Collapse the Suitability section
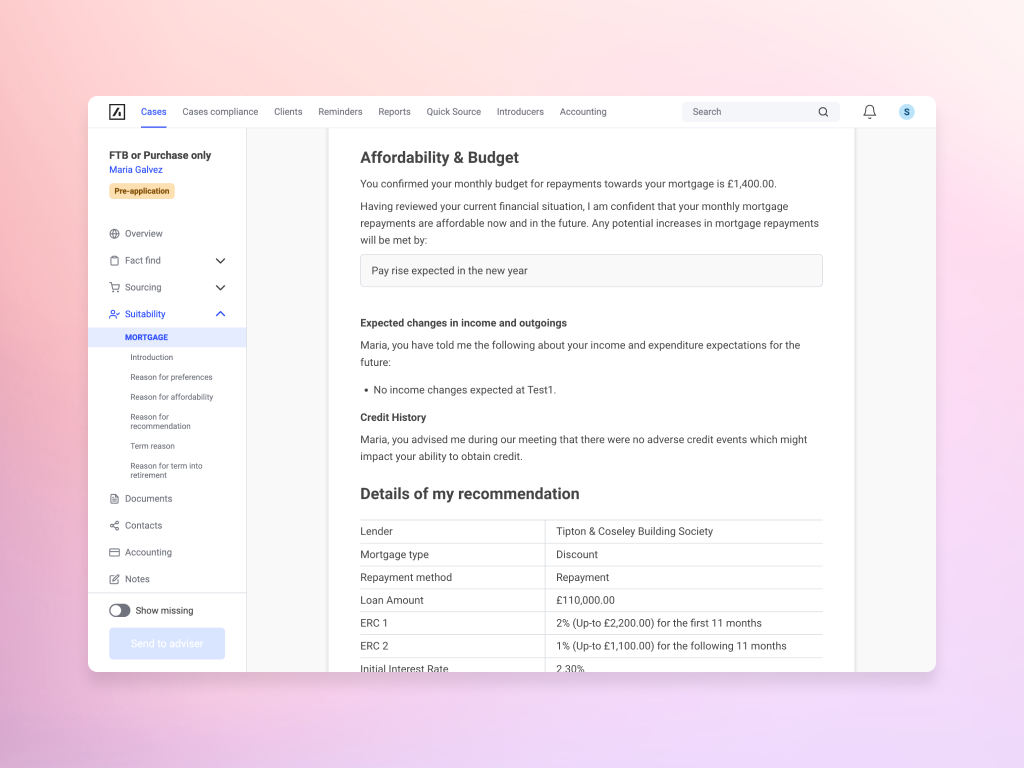This screenshot has width=1025, height=769. point(220,314)
